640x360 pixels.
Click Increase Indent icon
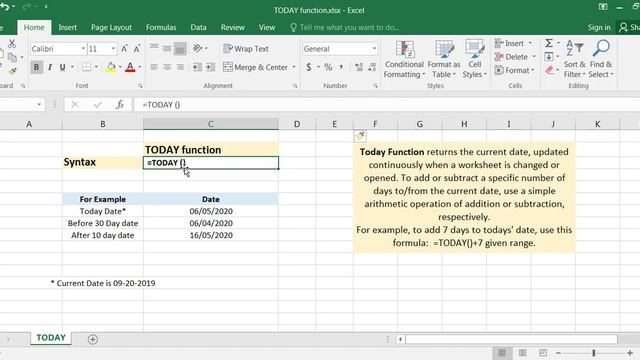tap(210, 67)
